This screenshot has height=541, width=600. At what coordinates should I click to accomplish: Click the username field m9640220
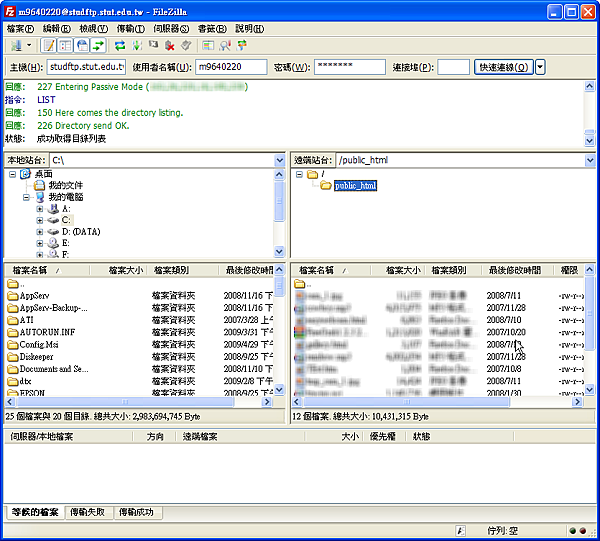click(x=231, y=67)
